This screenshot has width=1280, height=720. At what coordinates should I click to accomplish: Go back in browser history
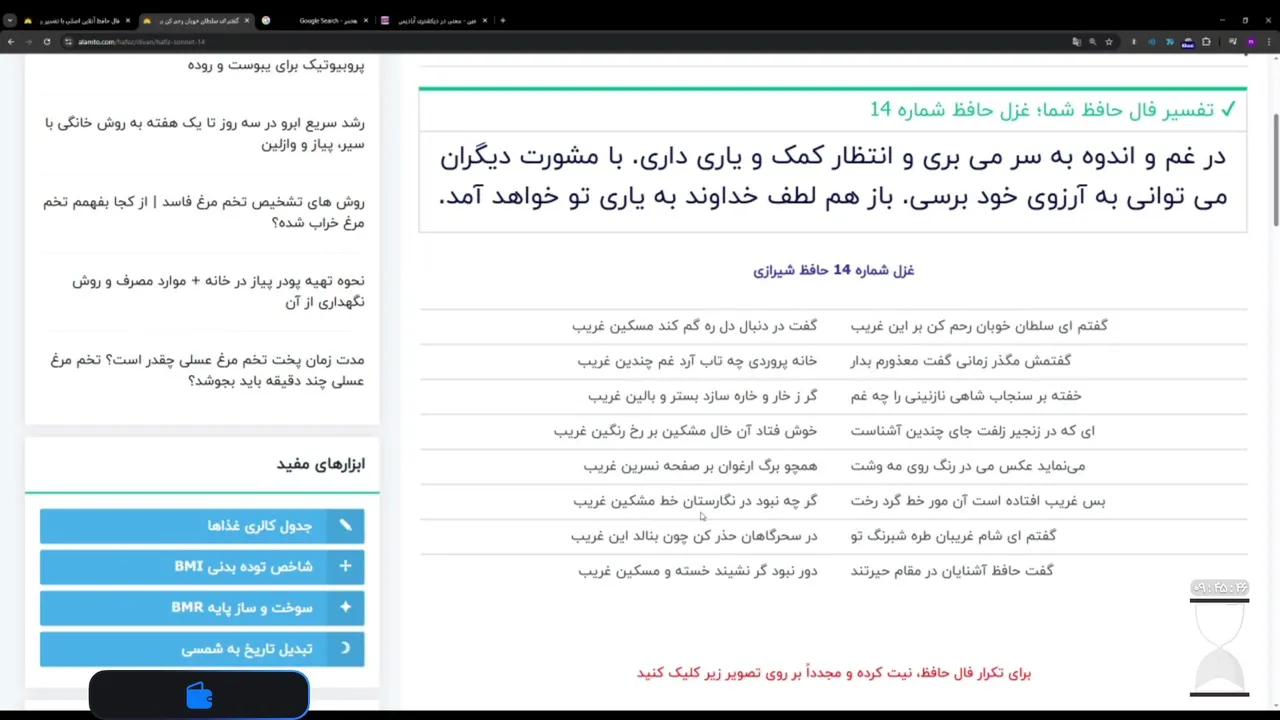click(x=11, y=42)
